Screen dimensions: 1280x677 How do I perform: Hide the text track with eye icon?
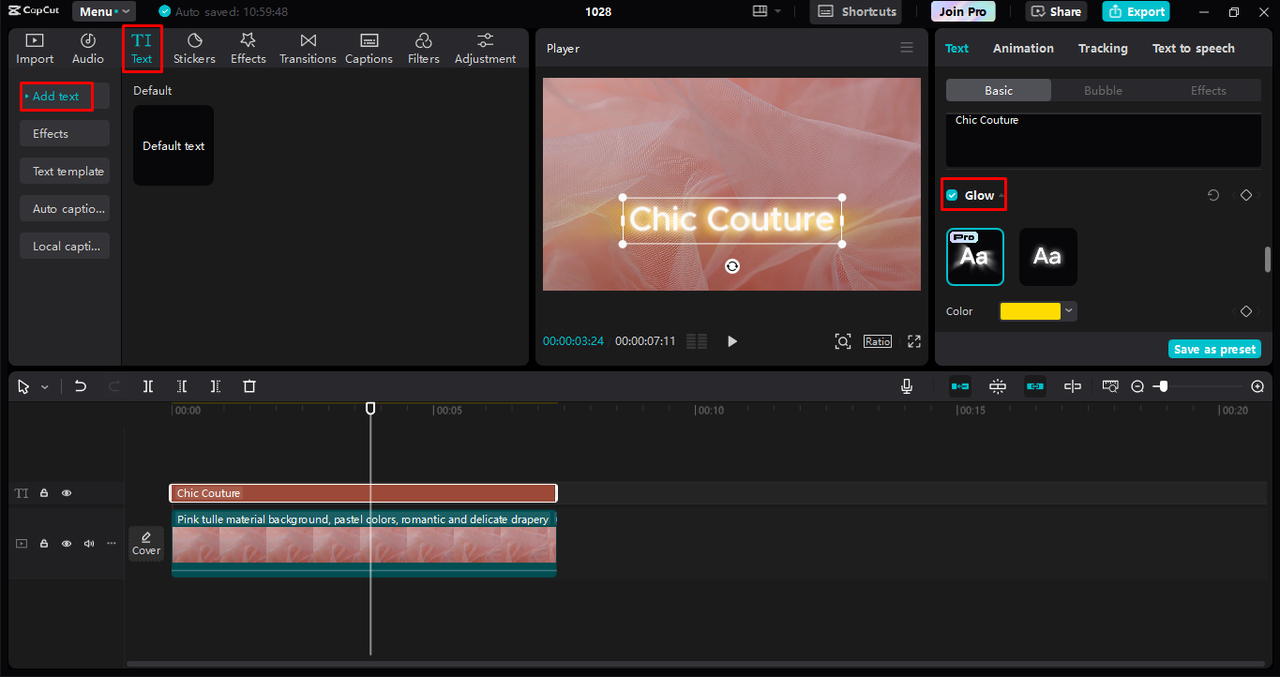point(67,493)
